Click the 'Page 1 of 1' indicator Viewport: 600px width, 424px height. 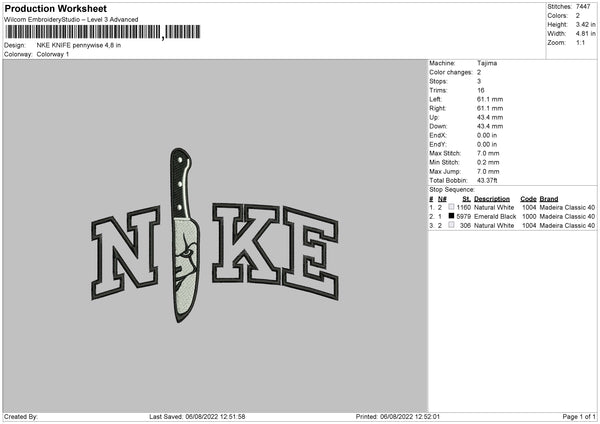pyautogui.click(x=579, y=417)
